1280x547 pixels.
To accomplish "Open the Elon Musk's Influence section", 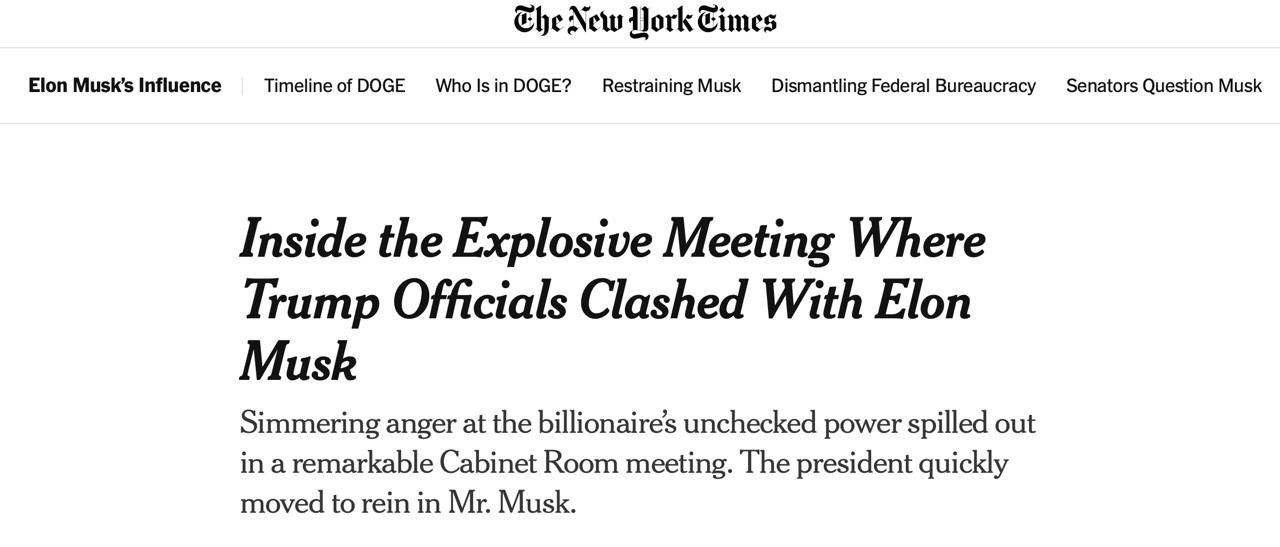I will pyautogui.click(x=125, y=86).
